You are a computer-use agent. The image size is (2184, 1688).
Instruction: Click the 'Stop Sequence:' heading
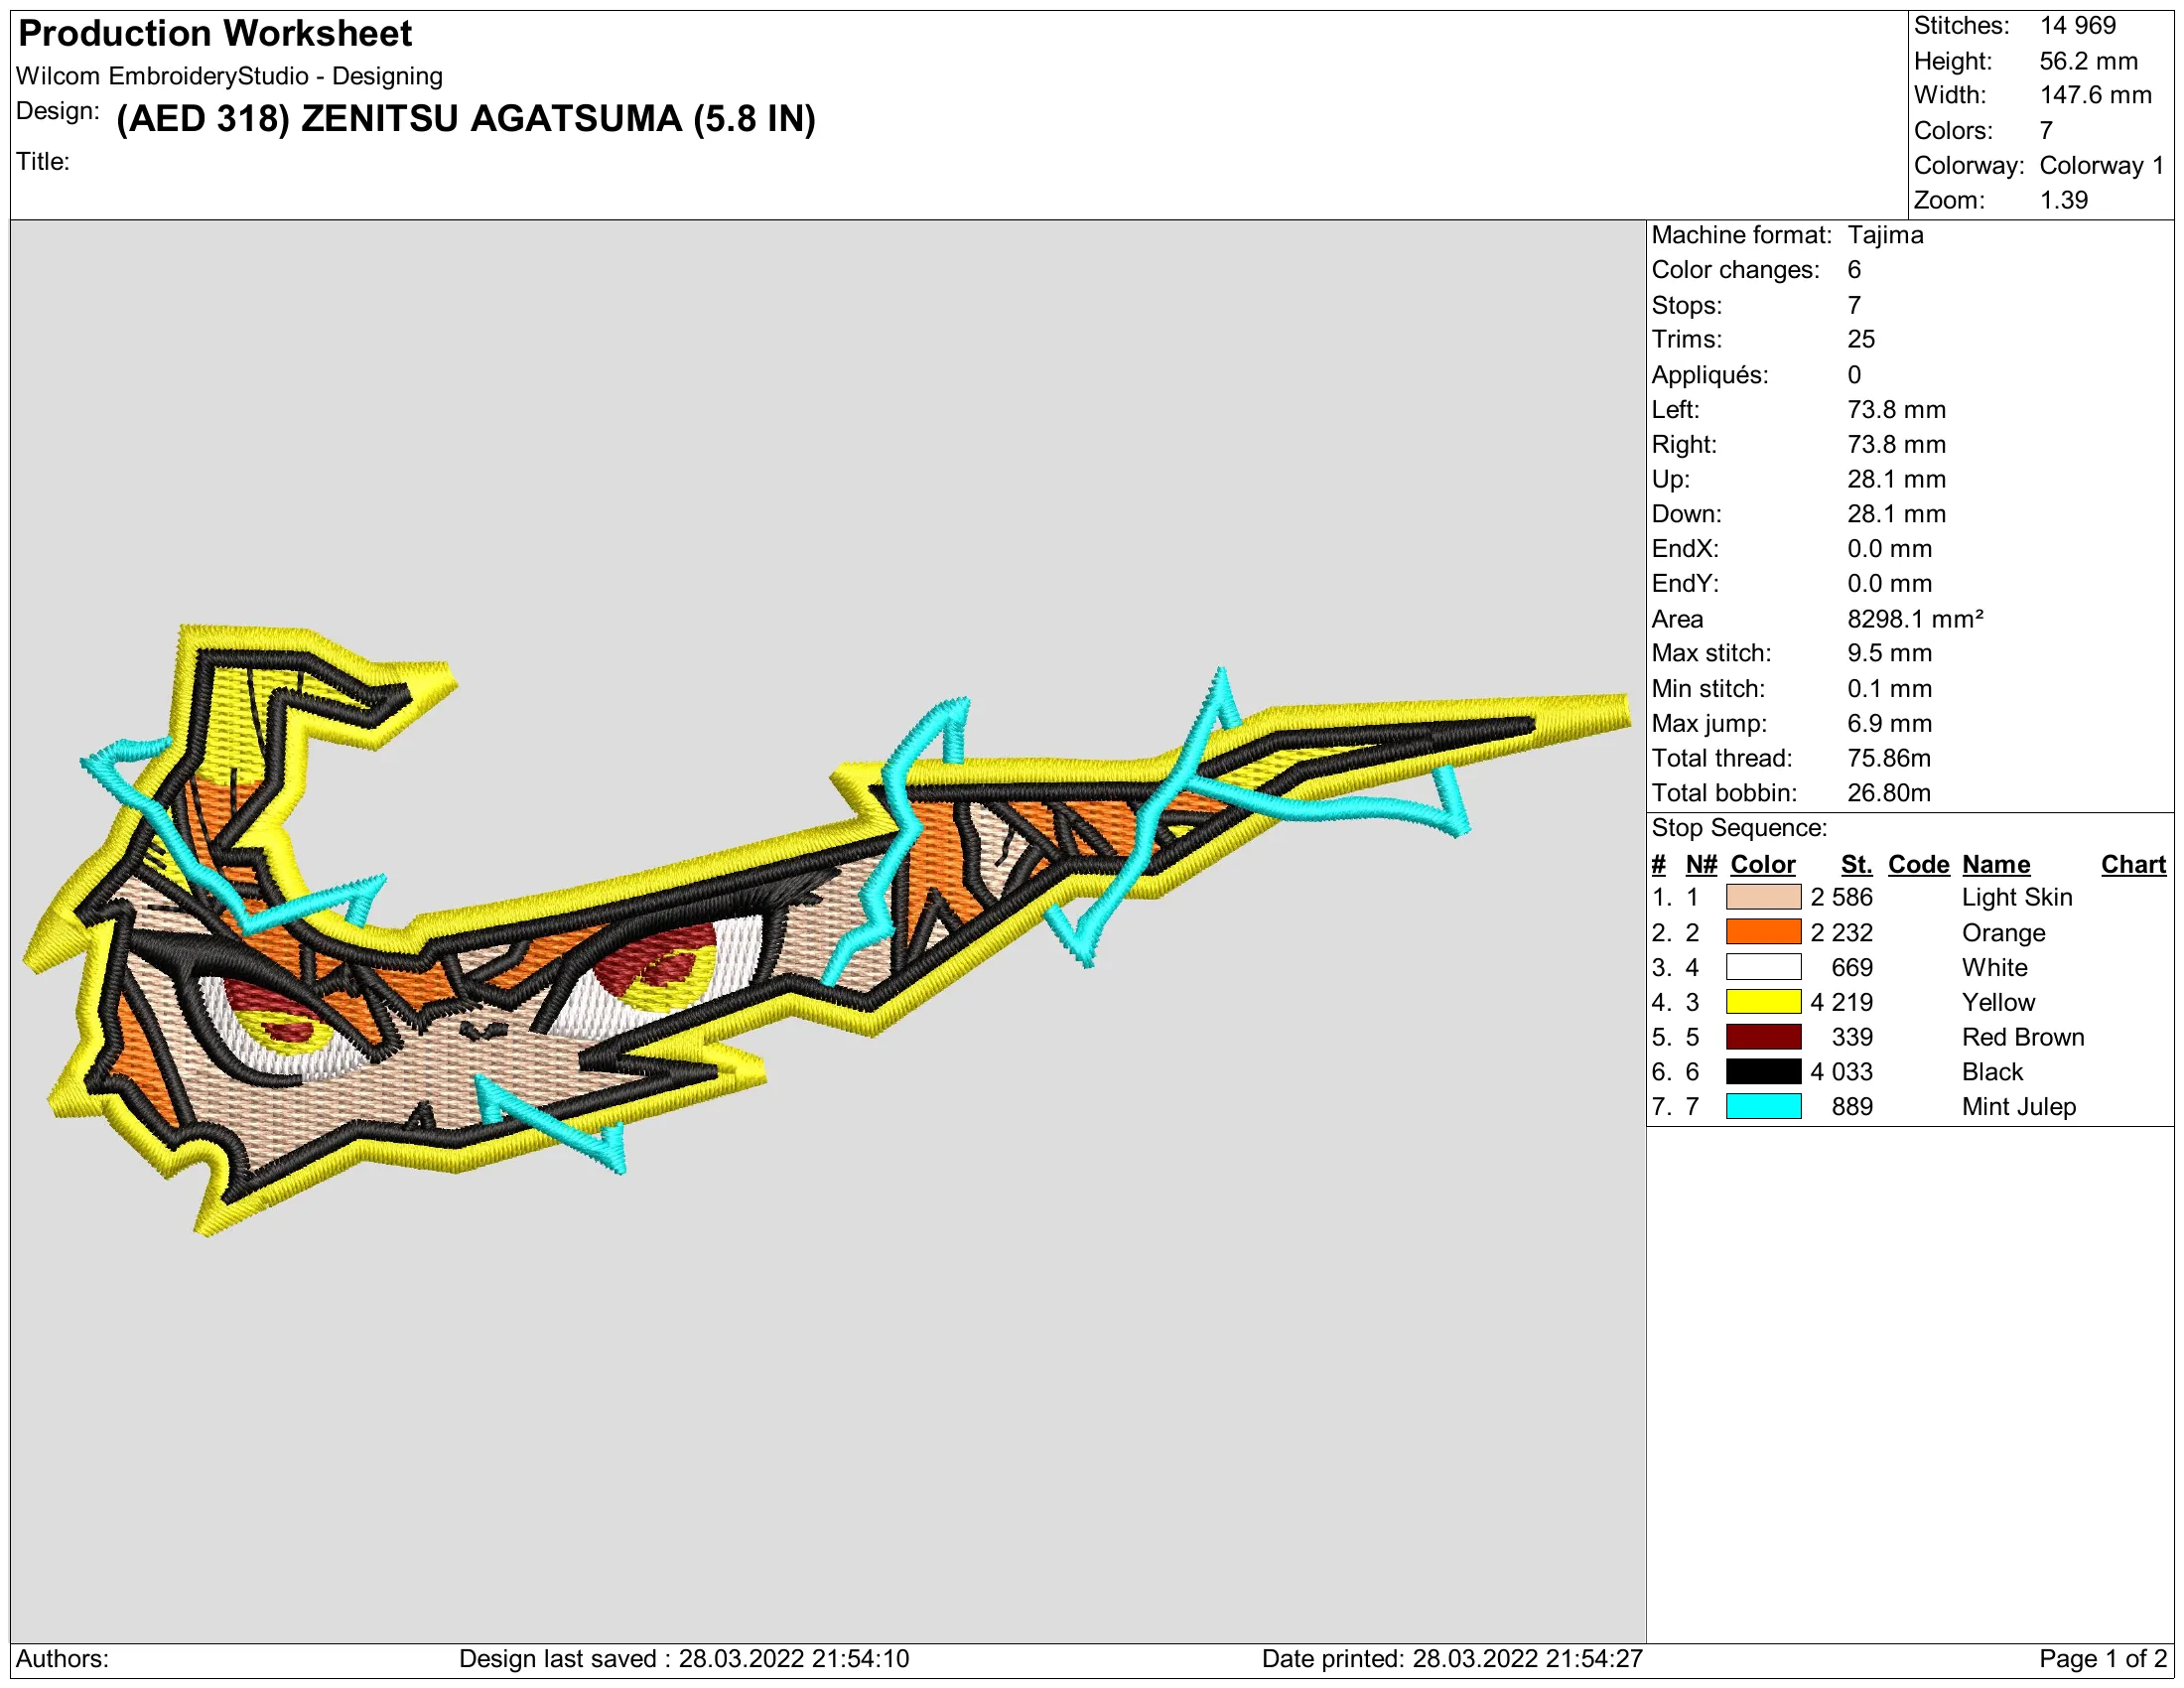pos(1738,828)
